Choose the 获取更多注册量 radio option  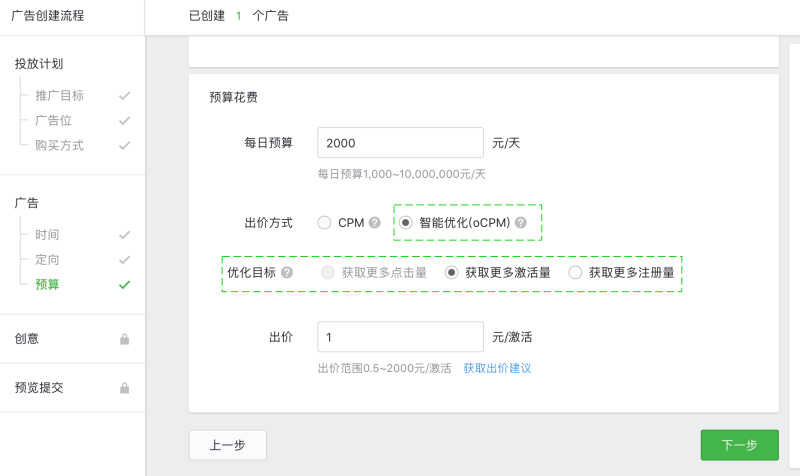tap(575, 272)
